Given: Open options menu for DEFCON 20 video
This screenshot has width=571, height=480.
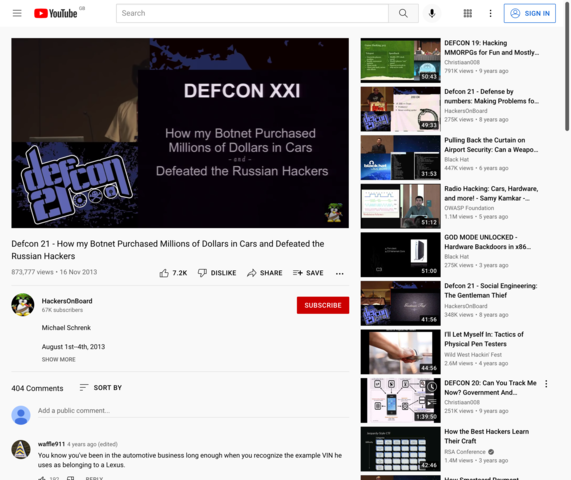Looking at the screenshot, I should (x=546, y=383).
